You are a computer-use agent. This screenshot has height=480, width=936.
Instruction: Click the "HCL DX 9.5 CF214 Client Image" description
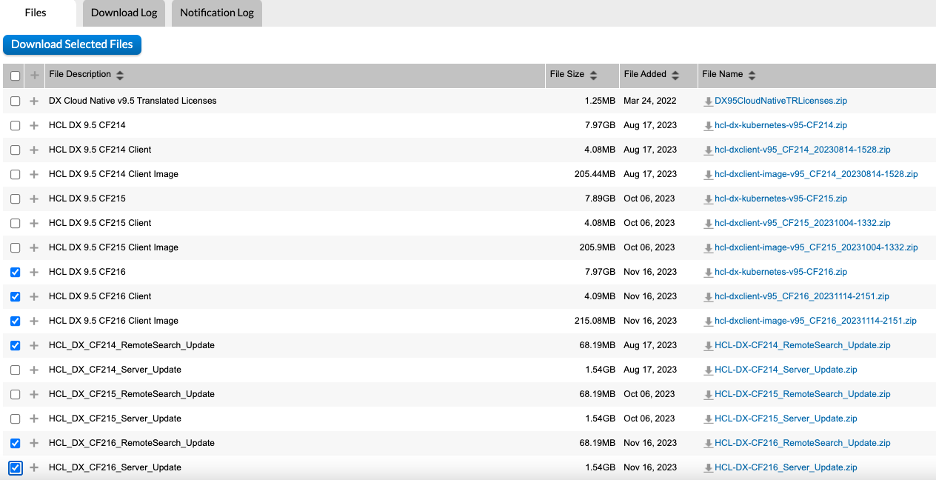click(x=113, y=174)
